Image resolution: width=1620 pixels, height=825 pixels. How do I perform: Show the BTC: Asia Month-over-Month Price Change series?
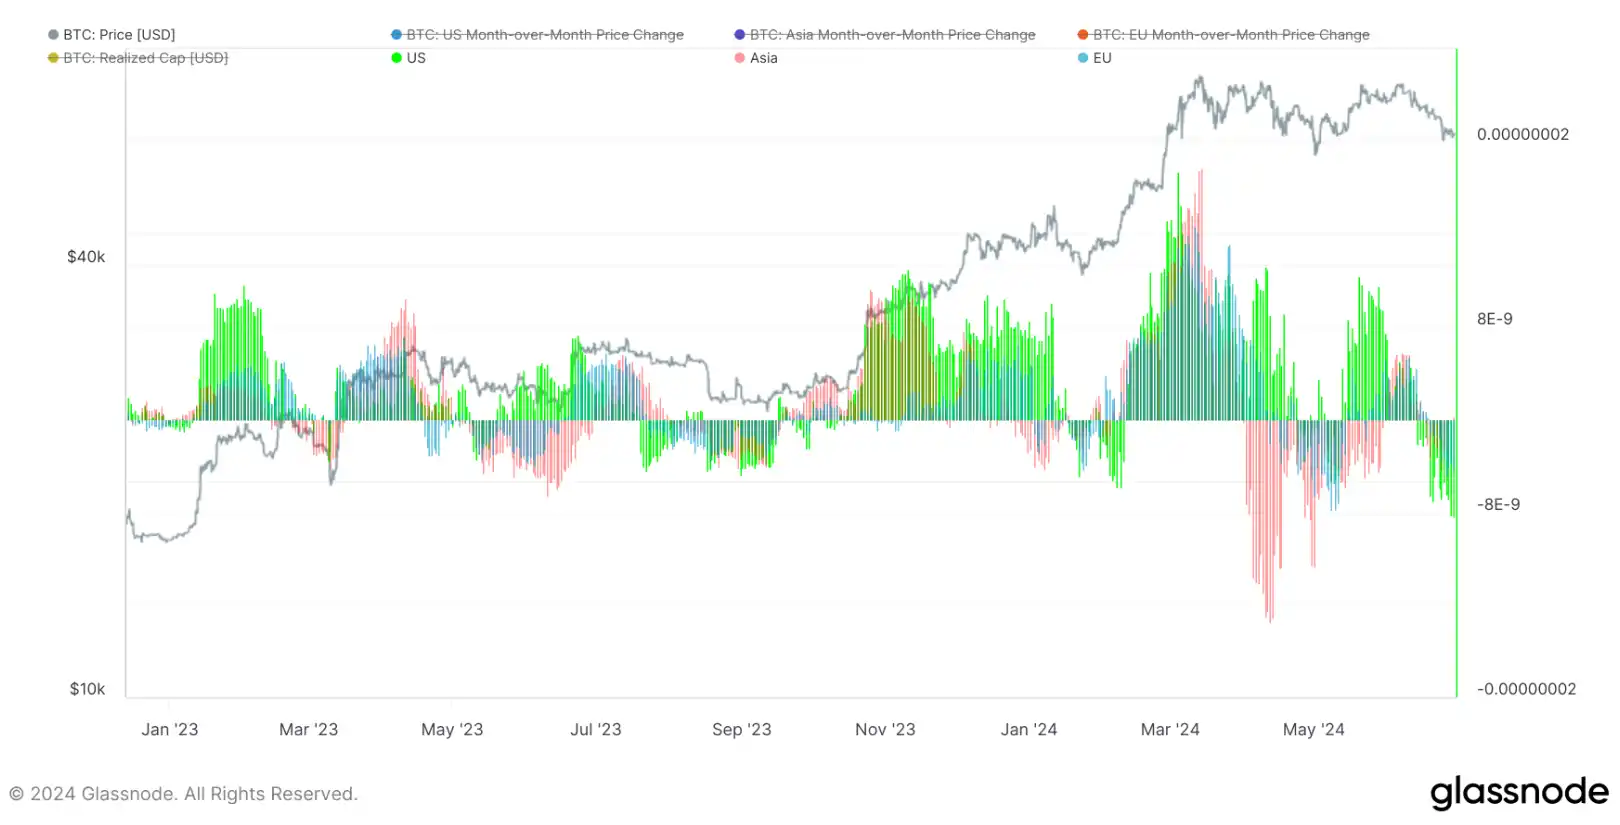pos(892,35)
